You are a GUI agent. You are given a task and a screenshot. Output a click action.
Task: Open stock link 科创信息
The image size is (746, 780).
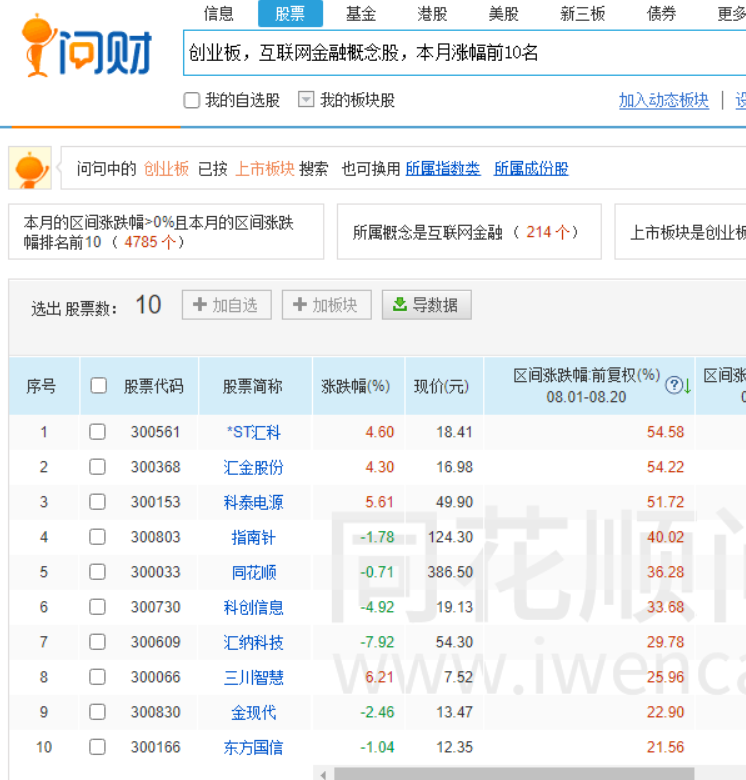click(254, 607)
